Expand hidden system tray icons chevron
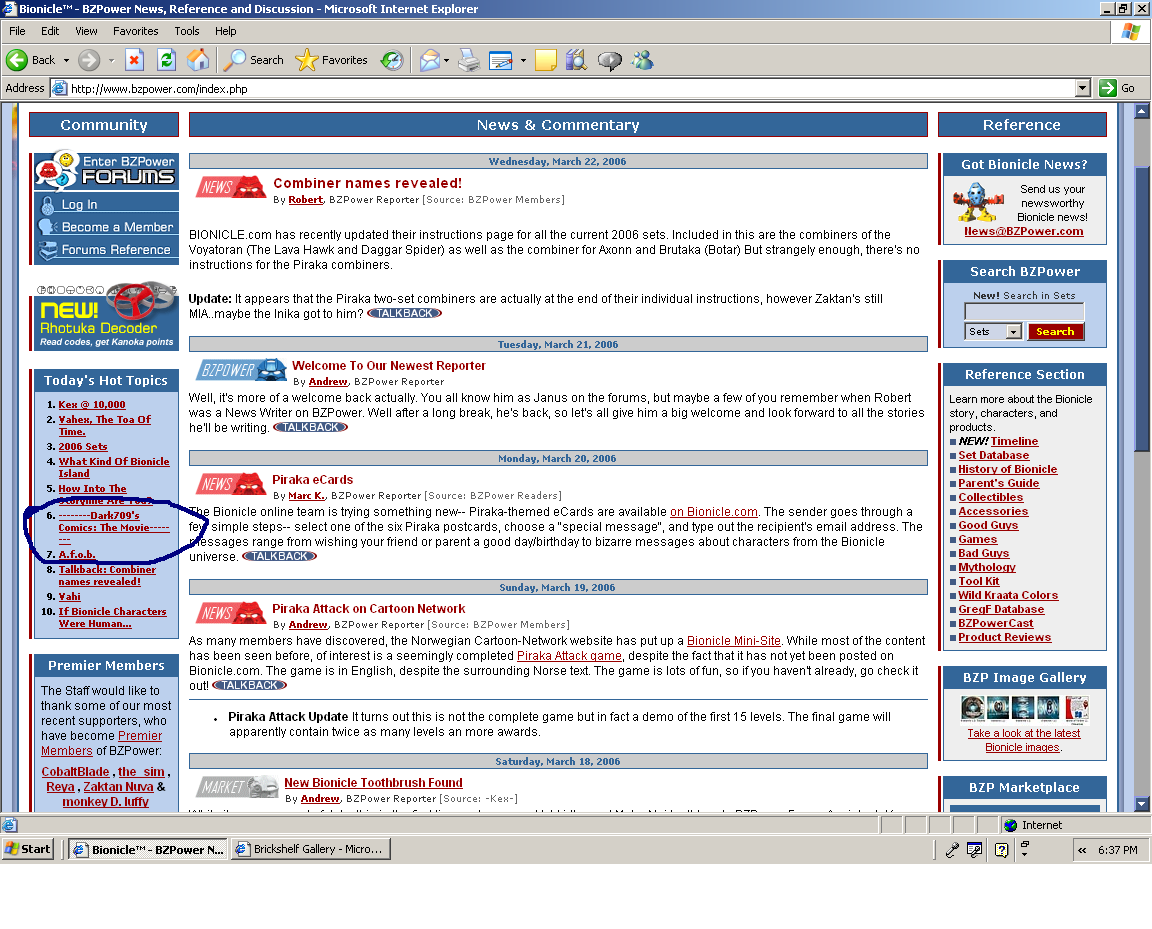The image size is (1152, 929). pyautogui.click(x=1081, y=850)
